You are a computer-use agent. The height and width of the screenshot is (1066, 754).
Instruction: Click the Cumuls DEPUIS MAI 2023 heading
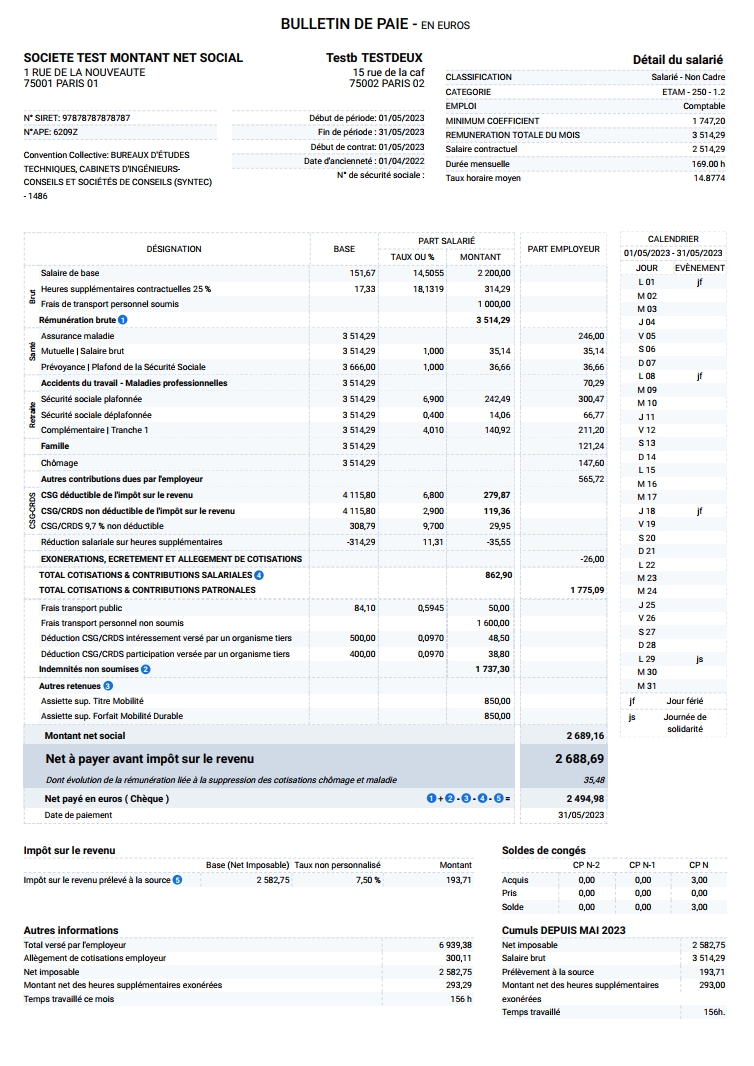click(x=563, y=930)
